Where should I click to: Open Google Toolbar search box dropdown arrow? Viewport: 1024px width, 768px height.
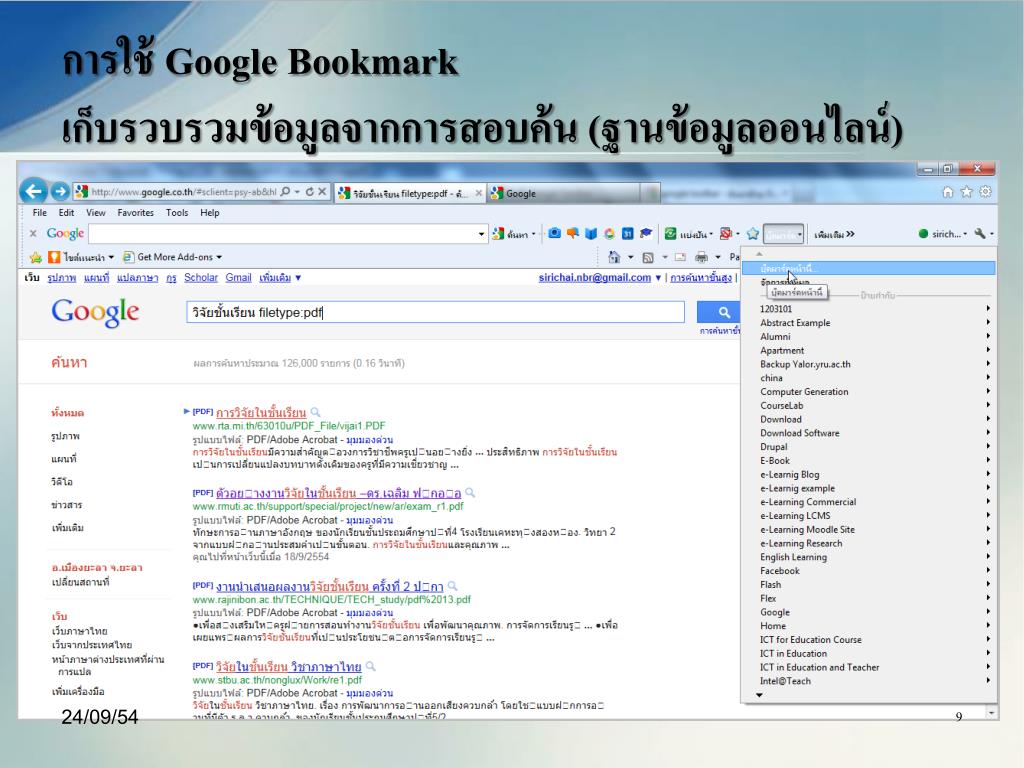(x=481, y=234)
